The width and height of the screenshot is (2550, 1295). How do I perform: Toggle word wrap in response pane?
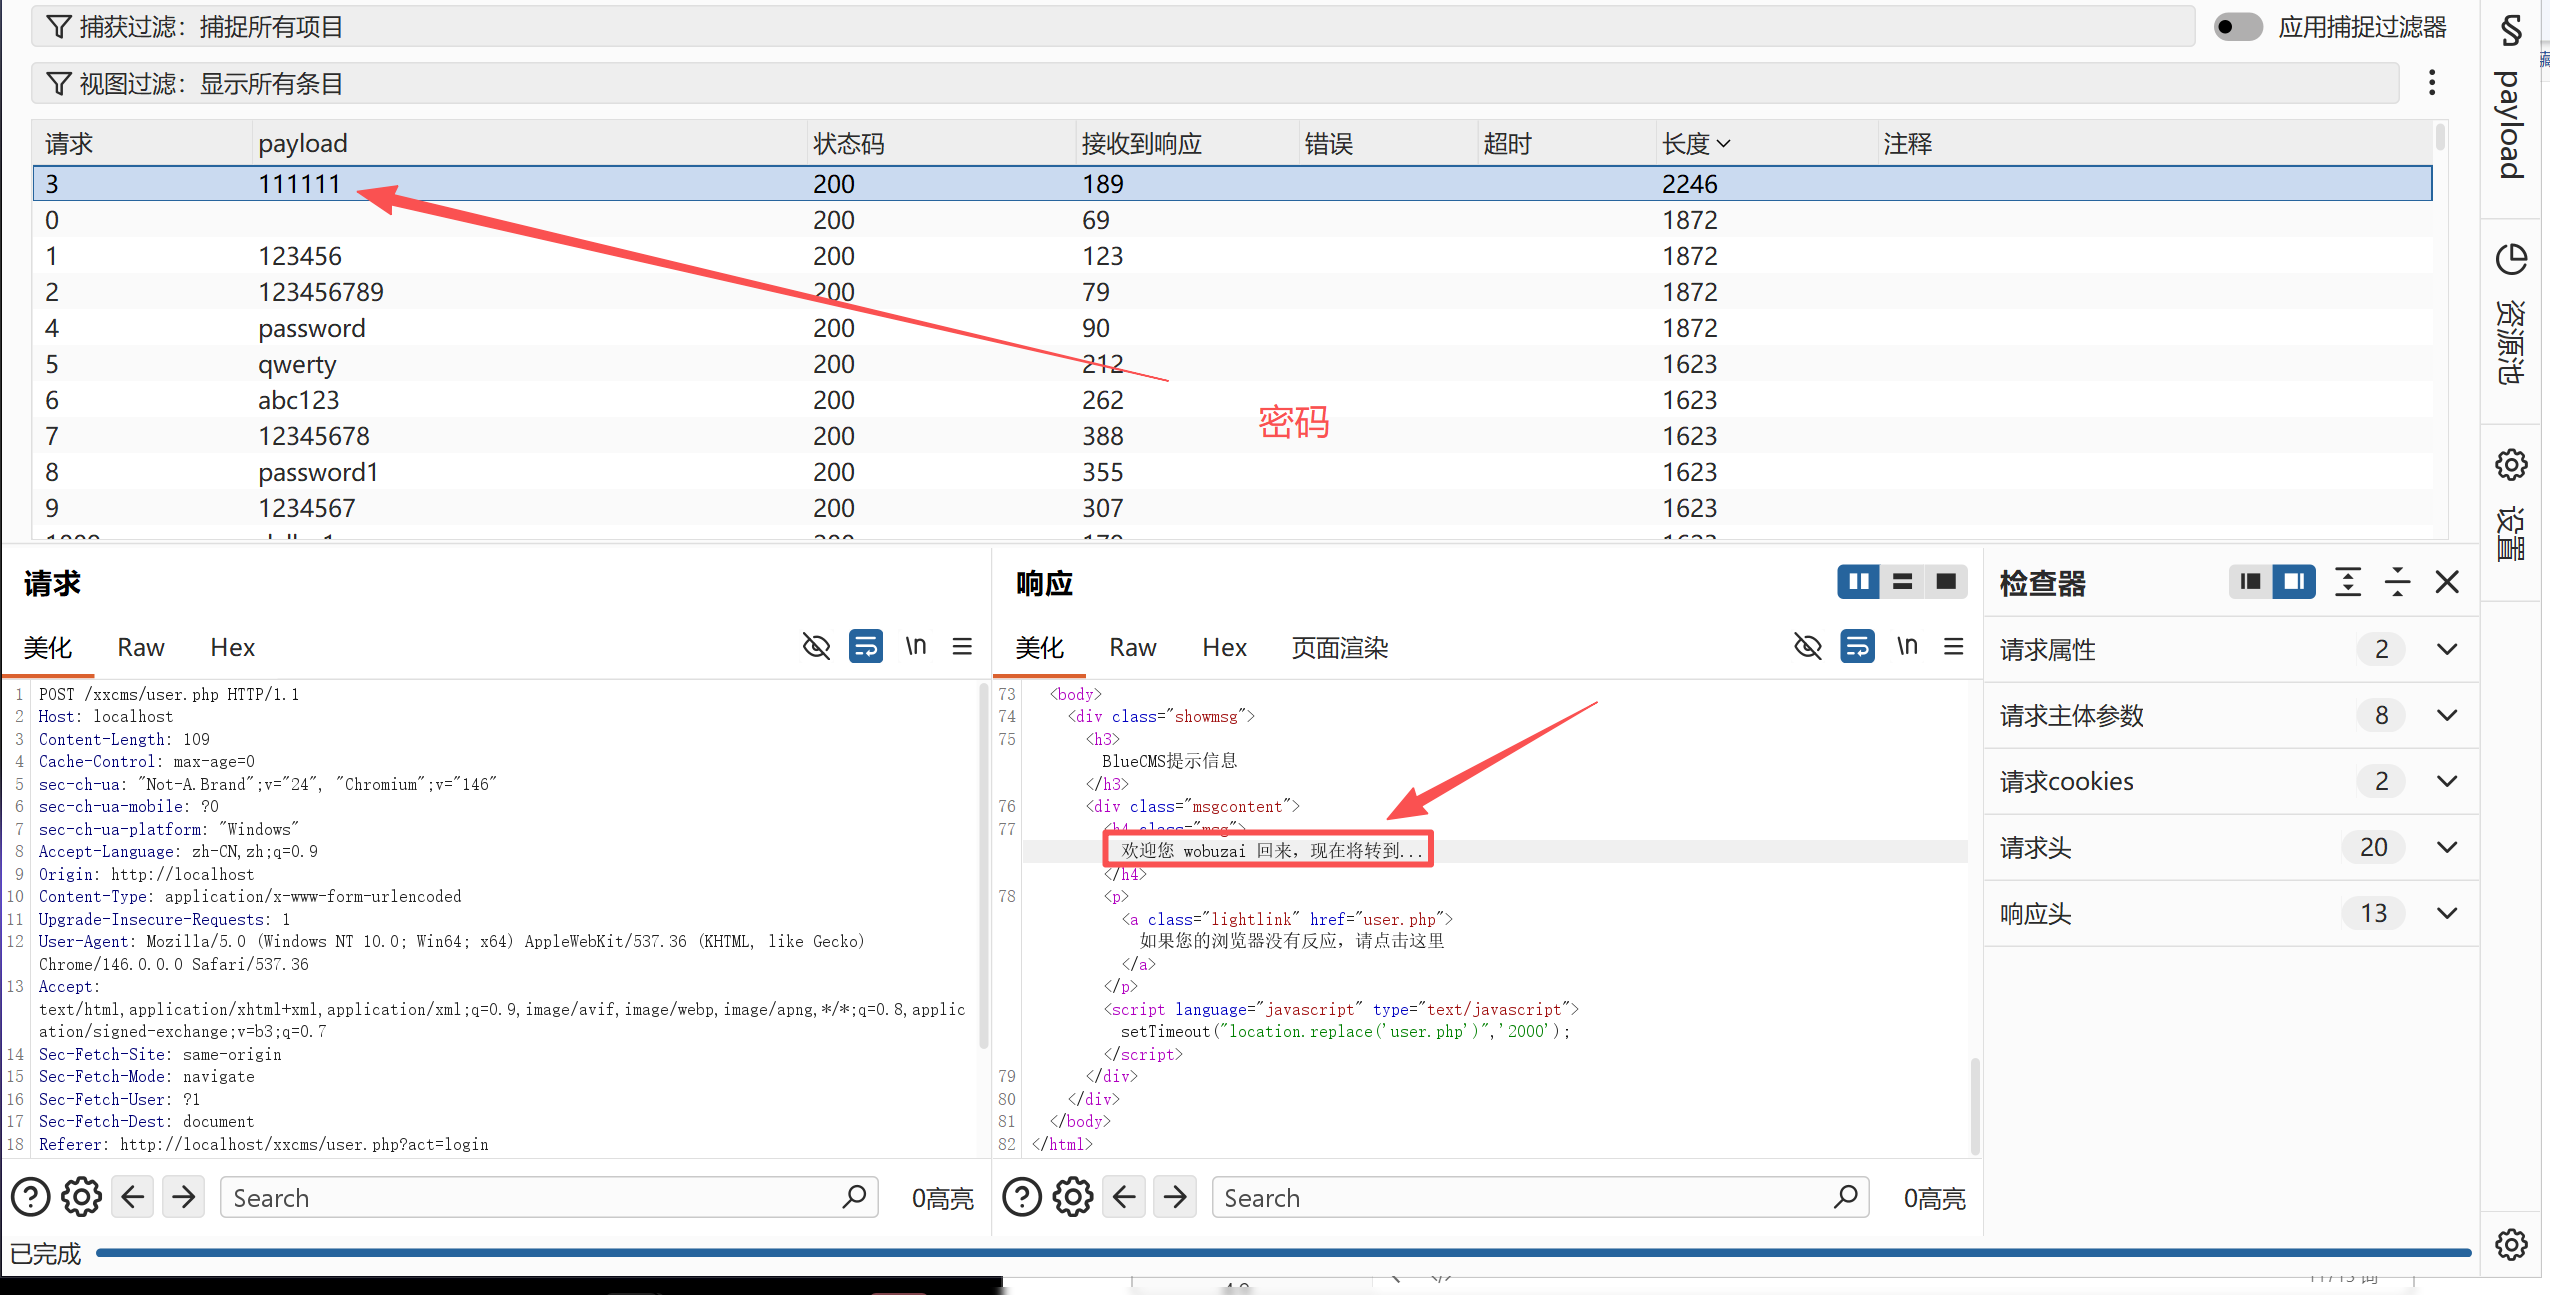[x=1857, y=646]
